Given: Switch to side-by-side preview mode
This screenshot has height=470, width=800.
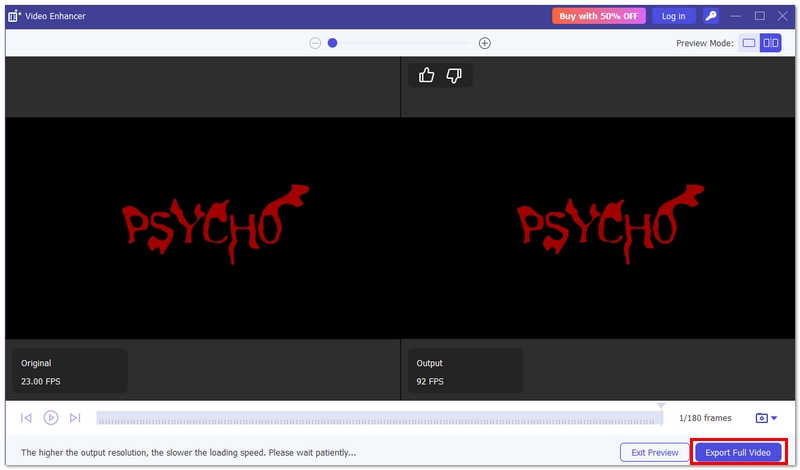Looking at the screenshot, I should (x=770, y=43).
